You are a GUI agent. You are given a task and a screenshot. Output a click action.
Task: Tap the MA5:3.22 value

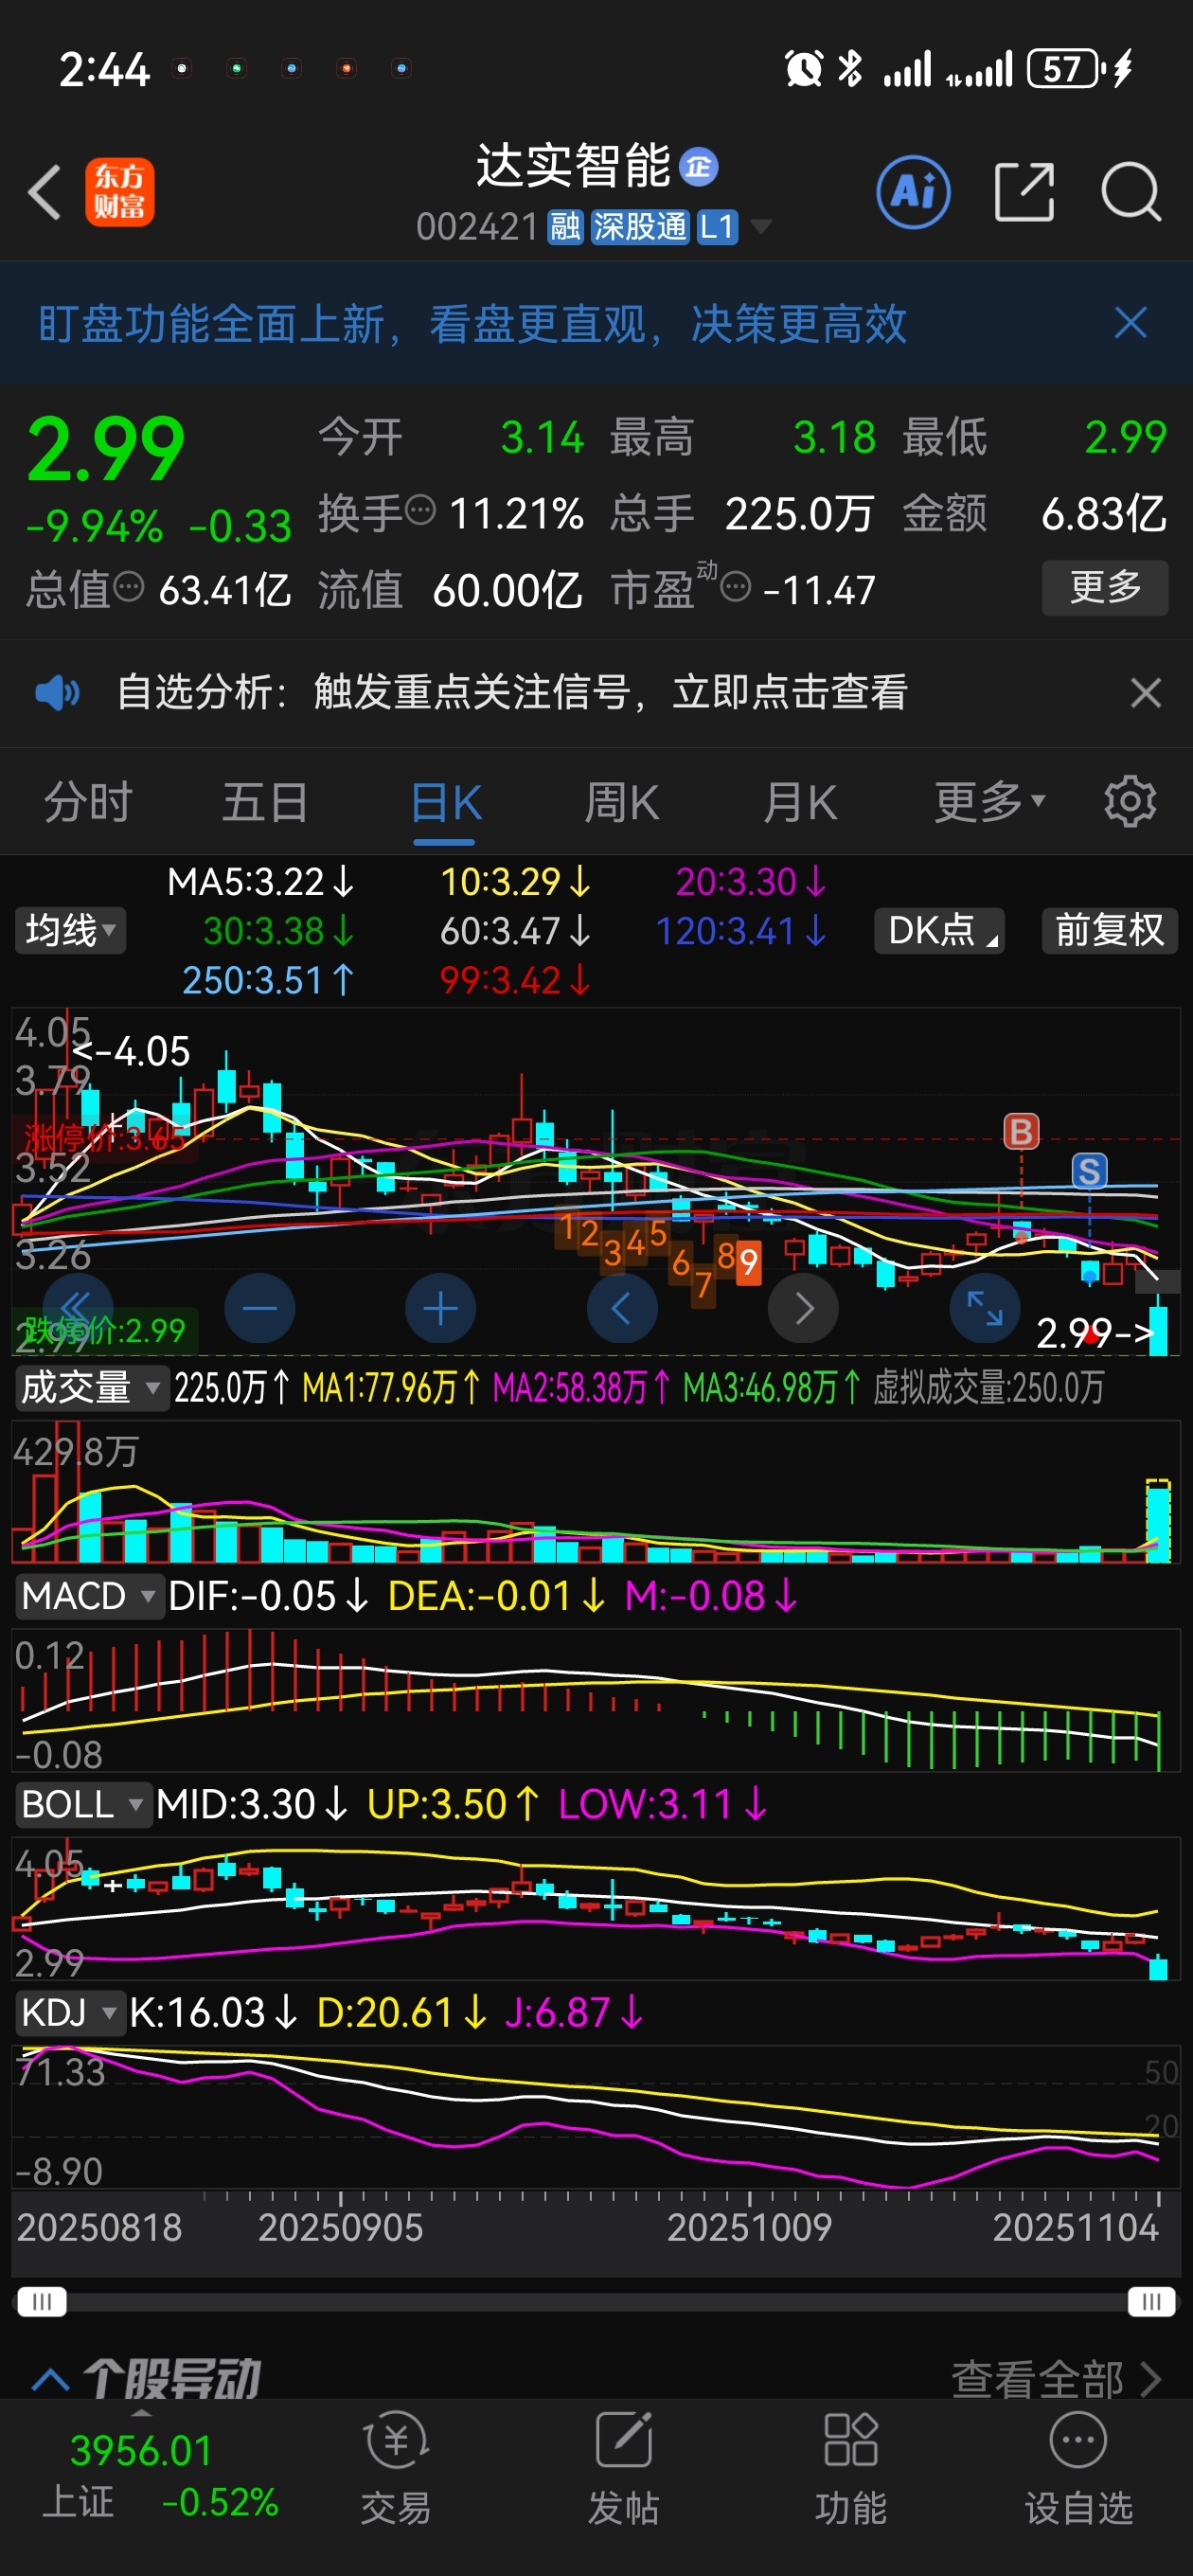click(260, 881)
